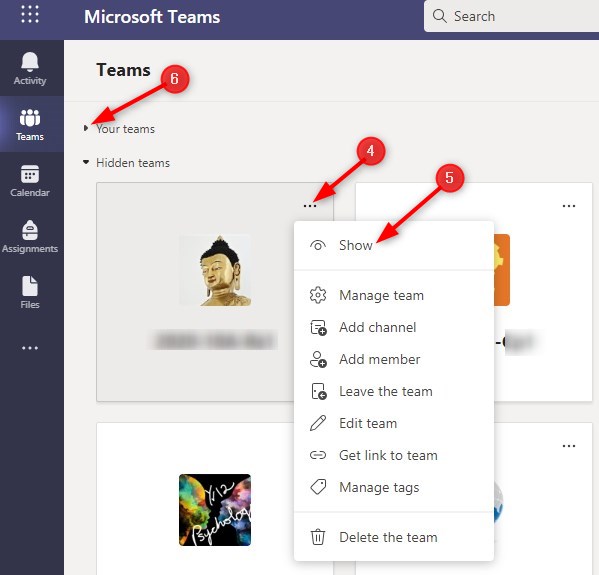The width and height of the screenshot is (599, 575).
Task: Select Get link to team entry
Action: point(394,455)
